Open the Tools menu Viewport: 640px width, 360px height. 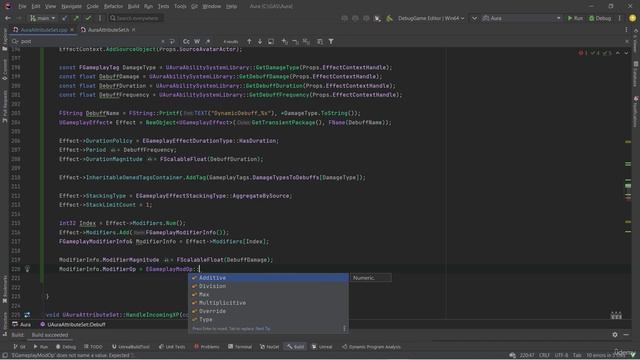pyautogui.click(x=180, y=6)
